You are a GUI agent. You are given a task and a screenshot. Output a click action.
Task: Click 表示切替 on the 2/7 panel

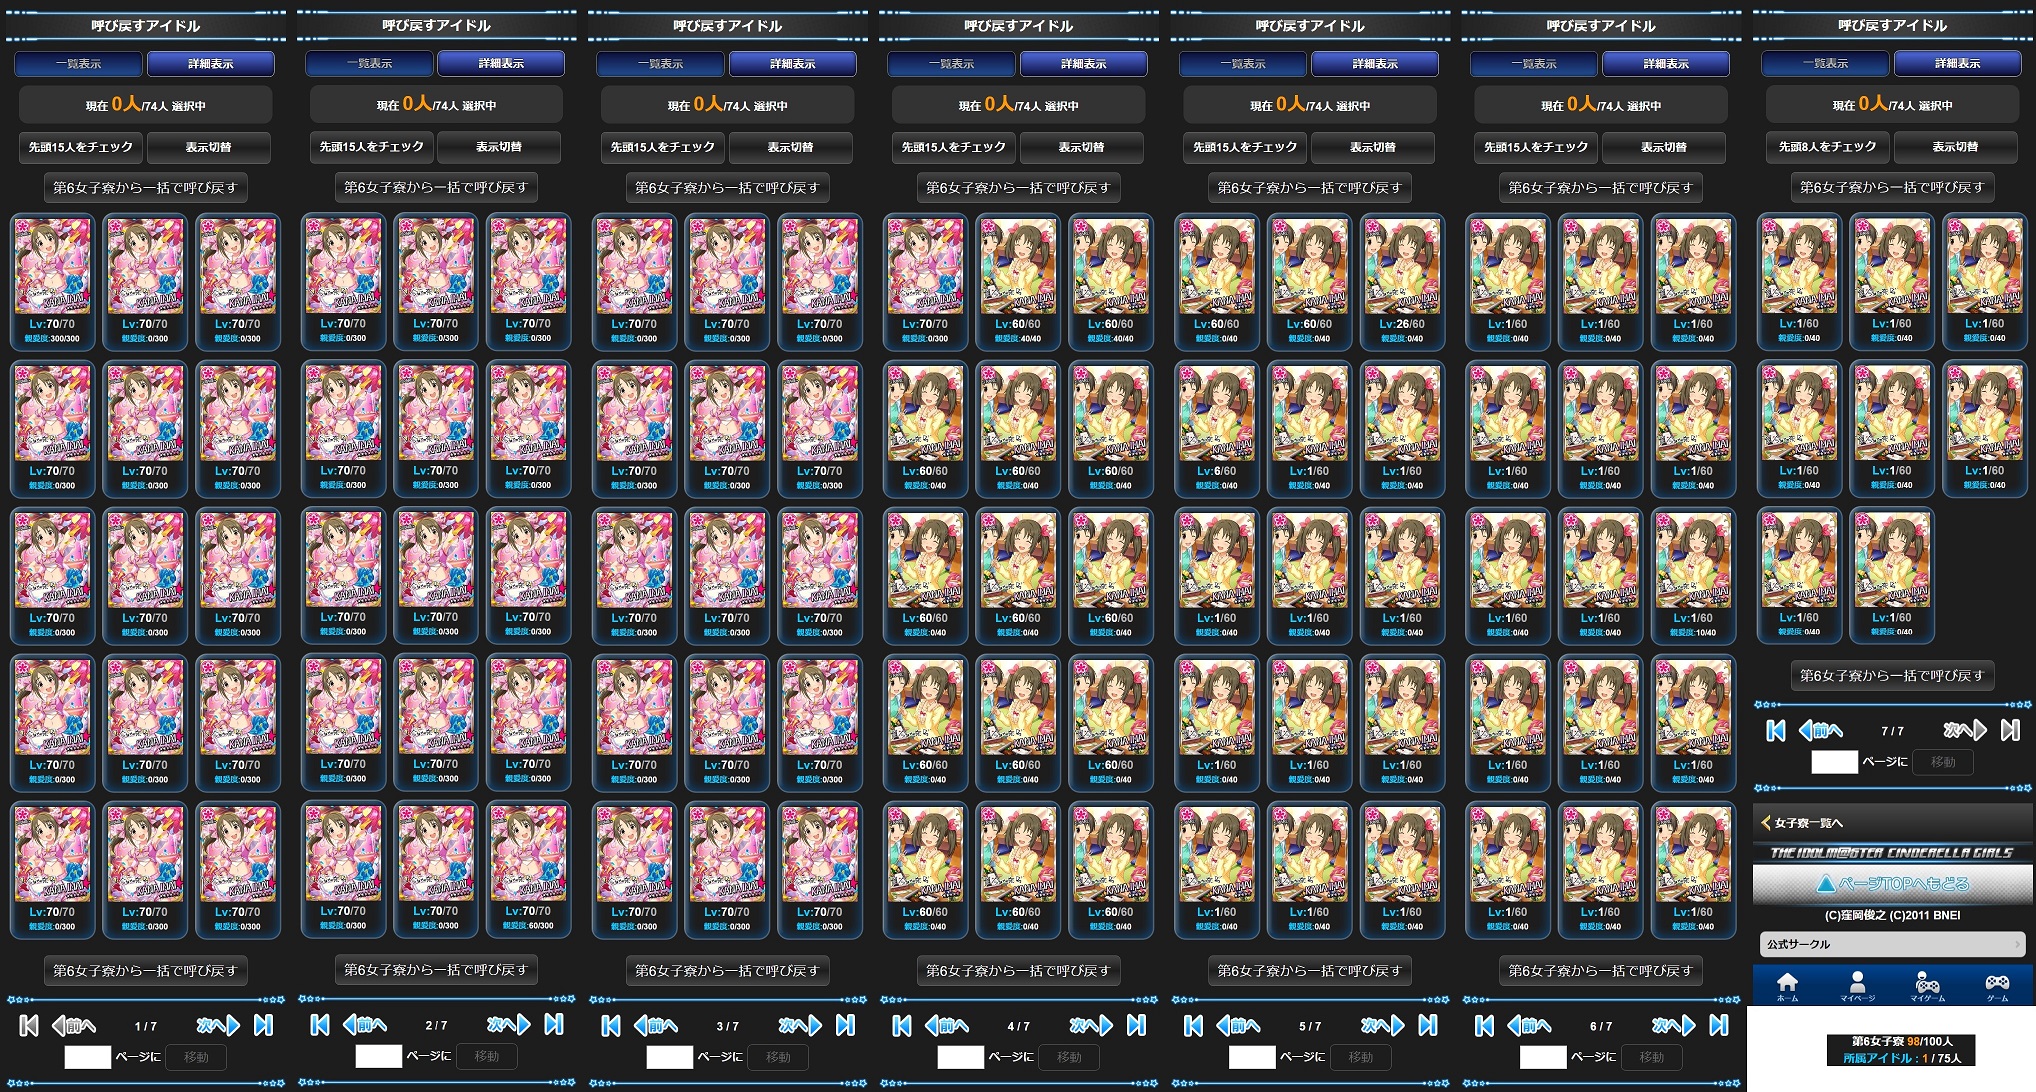pos(499,147)
